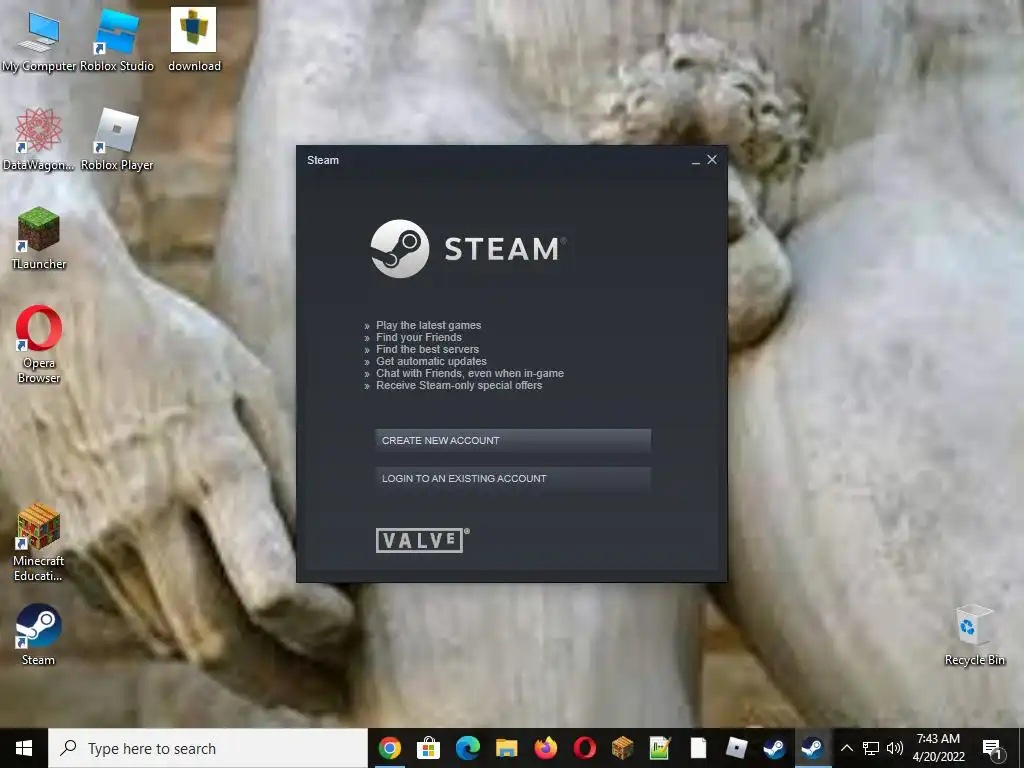Click LOGIN TO AN EXISTING ACCOUNT
The height and width of the screenshot is (768, 1024).
coord(513,478)
